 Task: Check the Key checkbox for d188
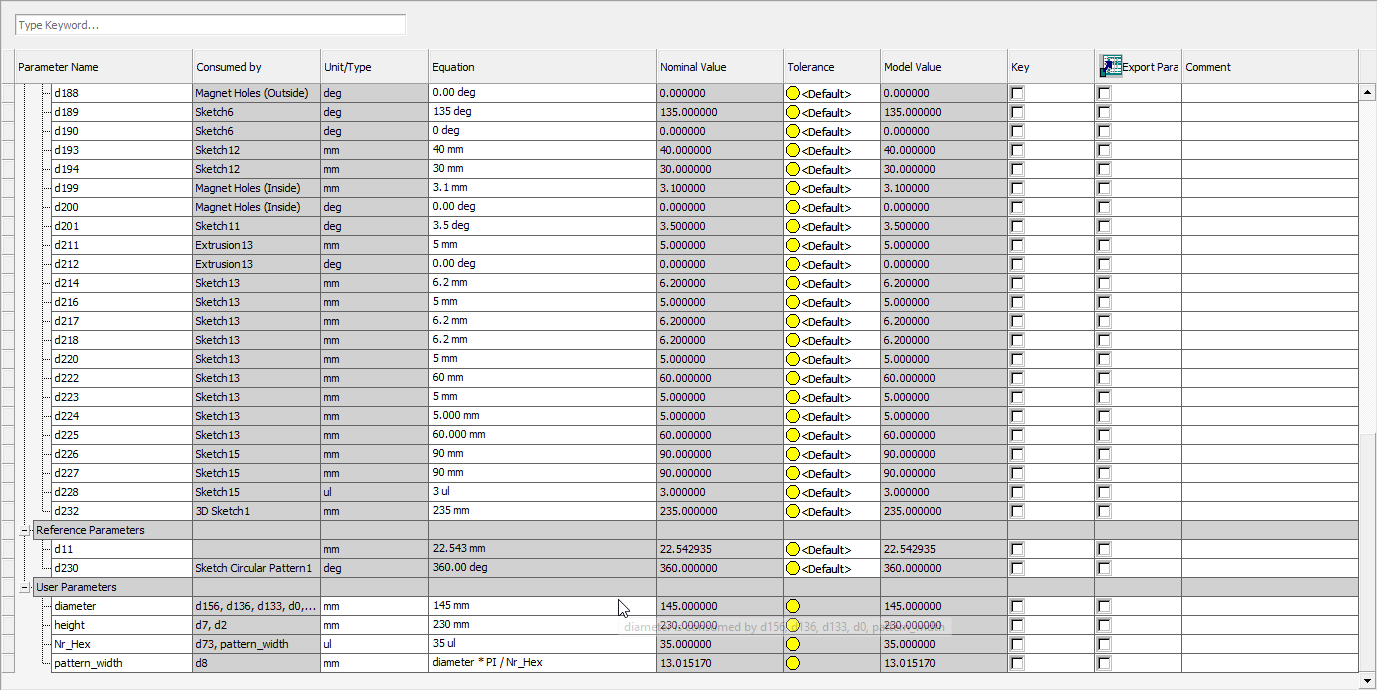click(x=1017, y=93)
